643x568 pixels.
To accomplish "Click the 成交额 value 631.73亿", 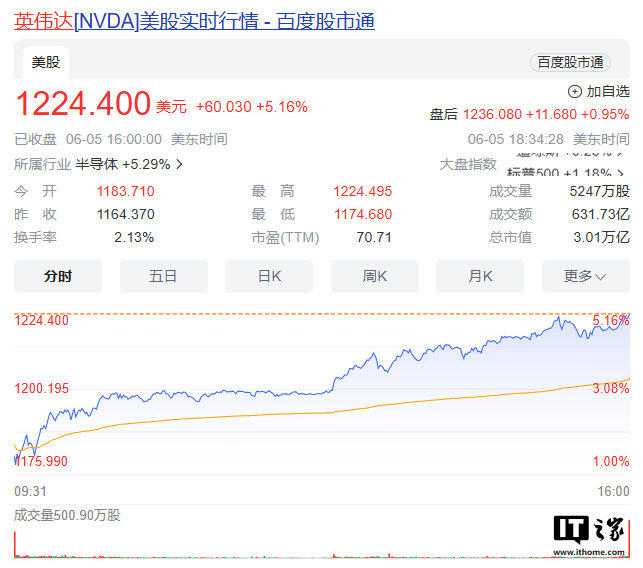I will tap(601, 214).
